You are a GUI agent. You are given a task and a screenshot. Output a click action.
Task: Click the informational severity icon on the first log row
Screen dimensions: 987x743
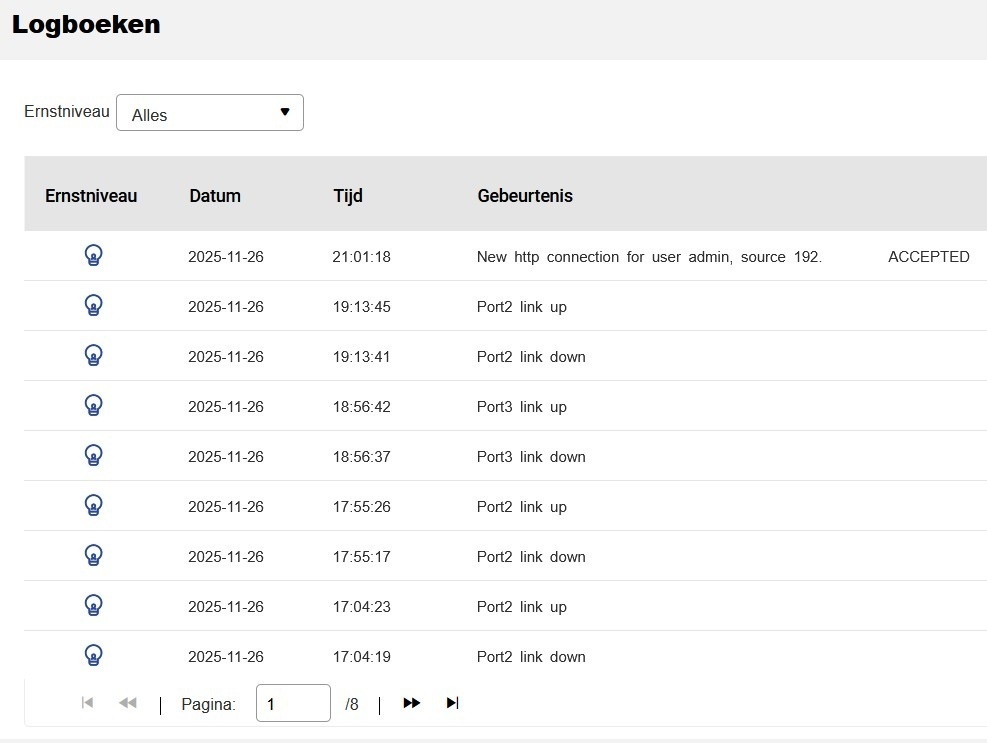(93, 255)
